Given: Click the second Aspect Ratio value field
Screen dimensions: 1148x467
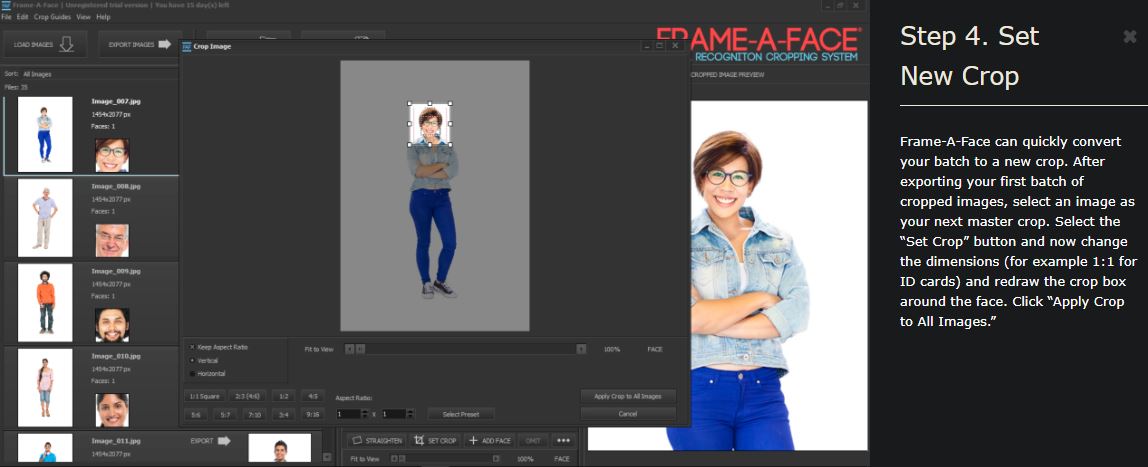Looking at the screenshot, I should [x=392, y=414].
